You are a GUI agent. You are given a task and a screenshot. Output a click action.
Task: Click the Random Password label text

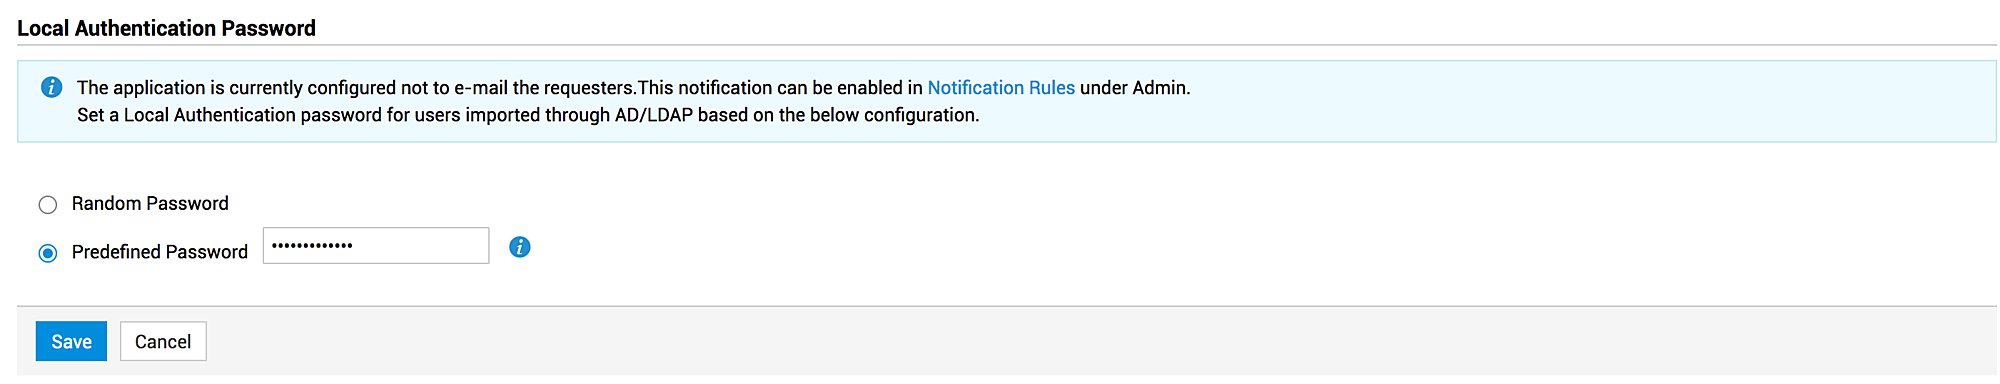(150, 203)
